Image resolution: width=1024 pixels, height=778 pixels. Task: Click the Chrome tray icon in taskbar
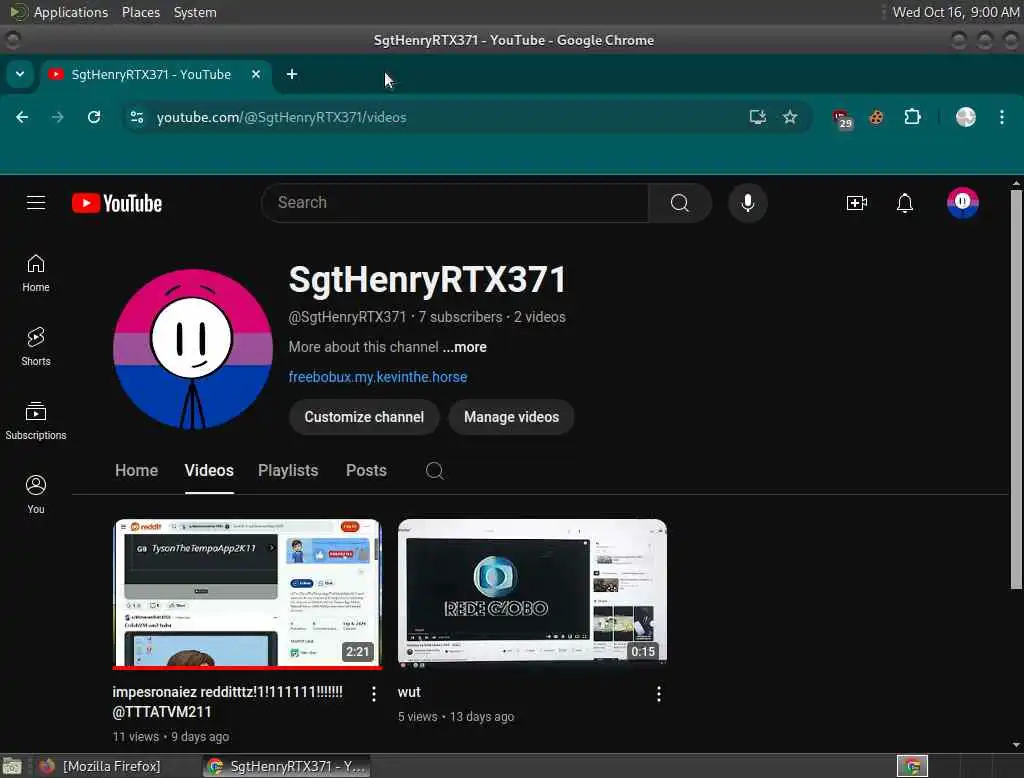pyautogui.click(x=912, y=766)
